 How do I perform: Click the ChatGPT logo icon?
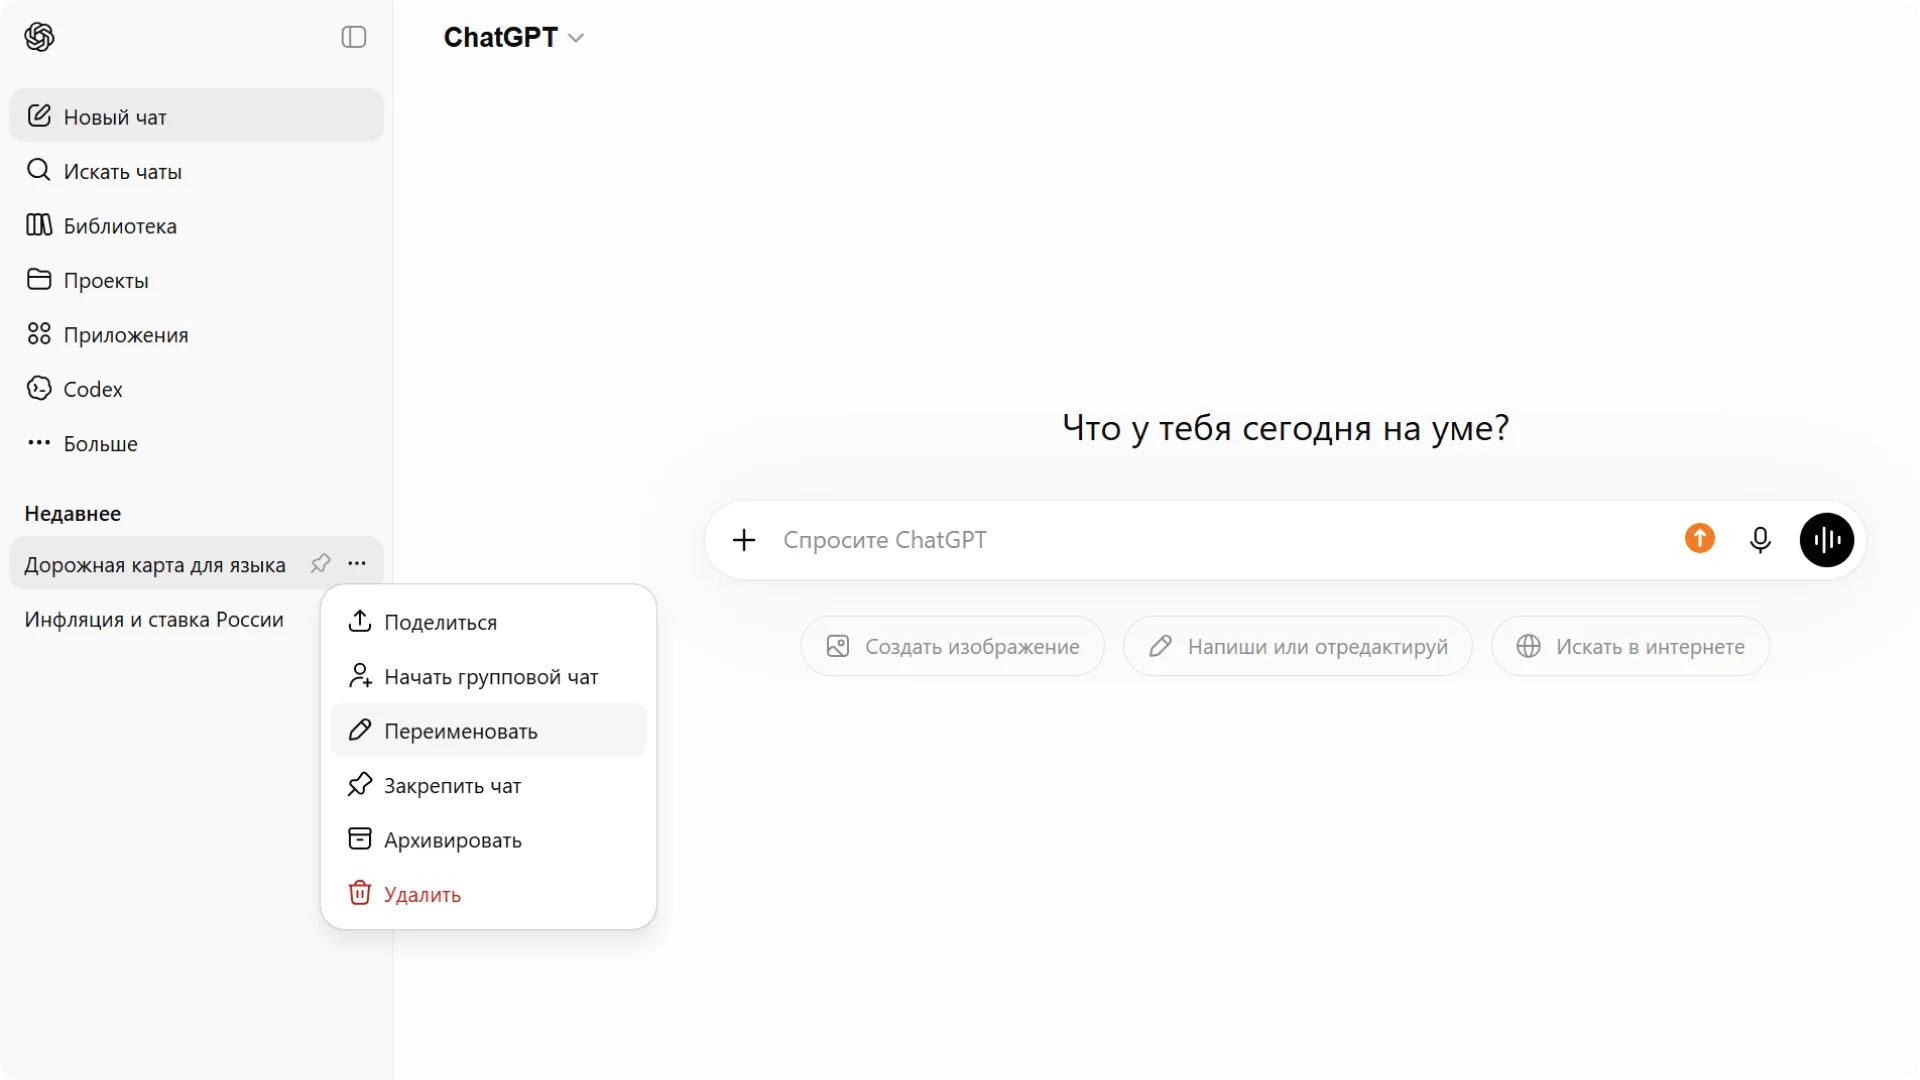39,37
